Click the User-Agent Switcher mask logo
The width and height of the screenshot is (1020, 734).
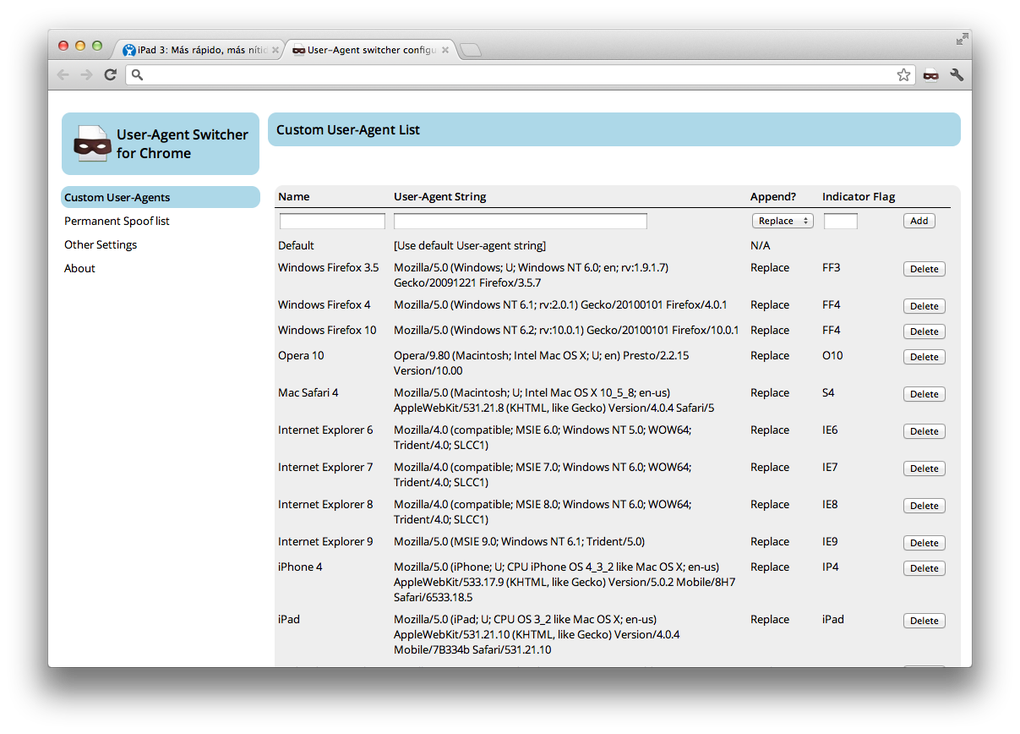click(x=92, y=143)
